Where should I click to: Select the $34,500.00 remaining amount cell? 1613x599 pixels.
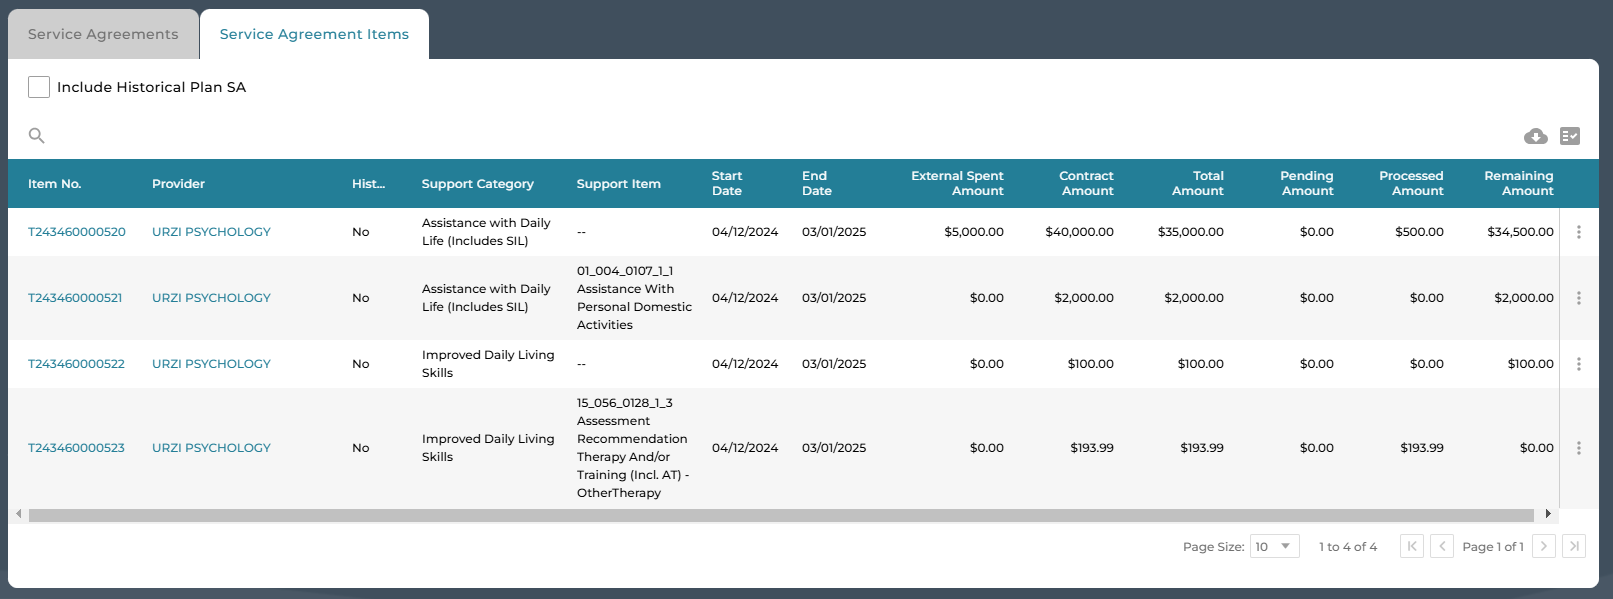(1521, 232)
